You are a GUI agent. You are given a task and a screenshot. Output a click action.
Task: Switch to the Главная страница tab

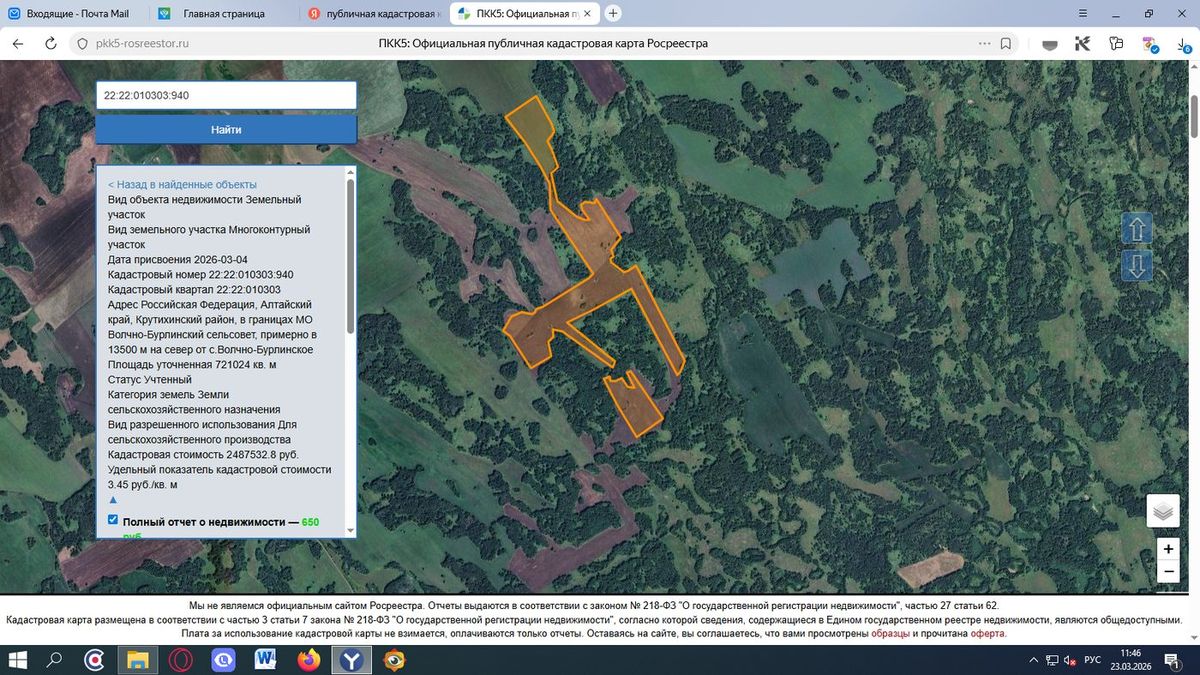coord(225,14)
